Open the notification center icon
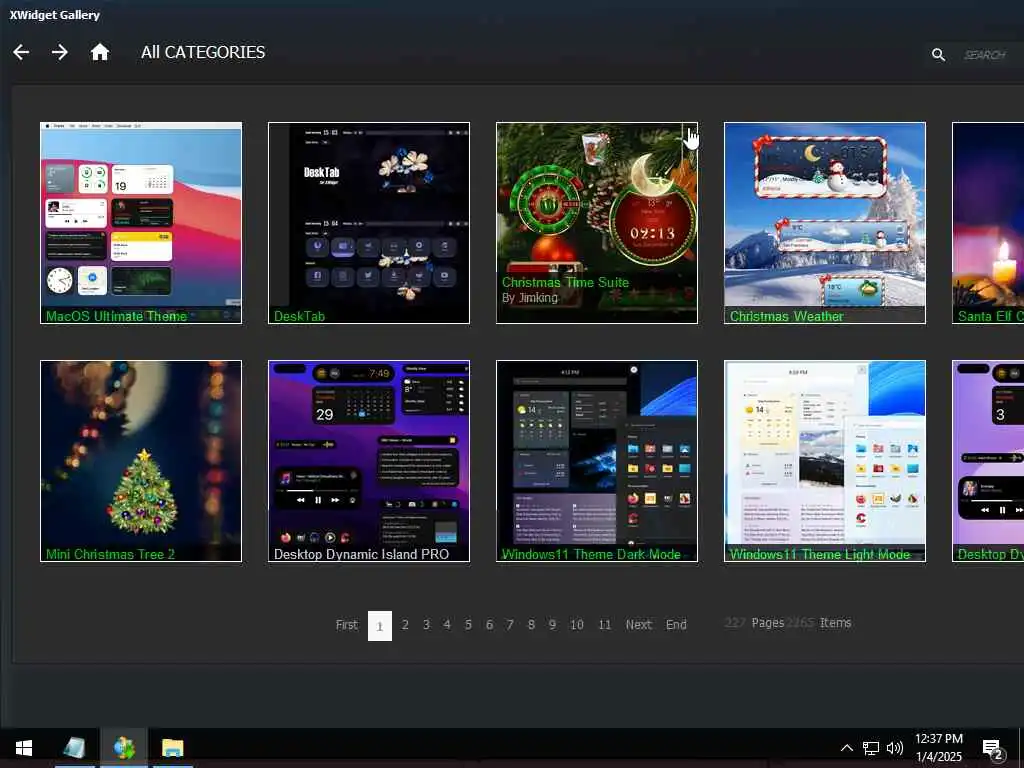The width and height of the screenshot is (1024, 768). tap(993, 748)
